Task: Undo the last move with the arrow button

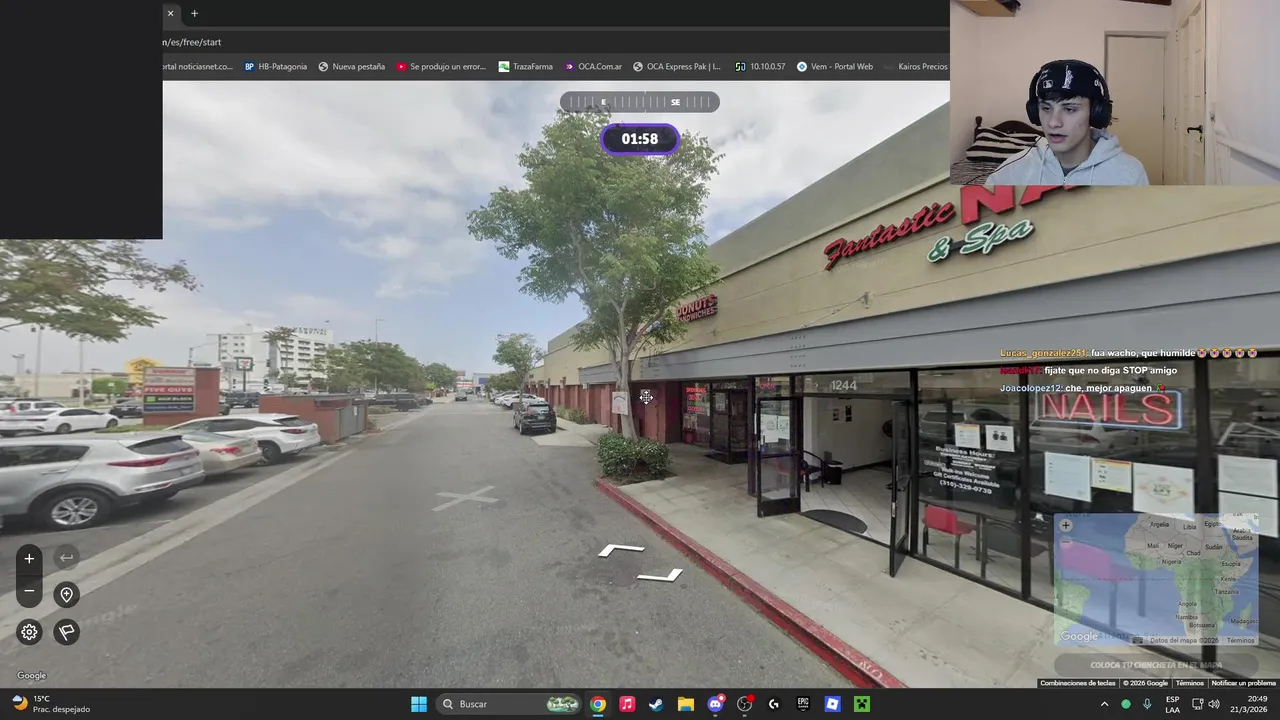Action: (x=66, y=558)
